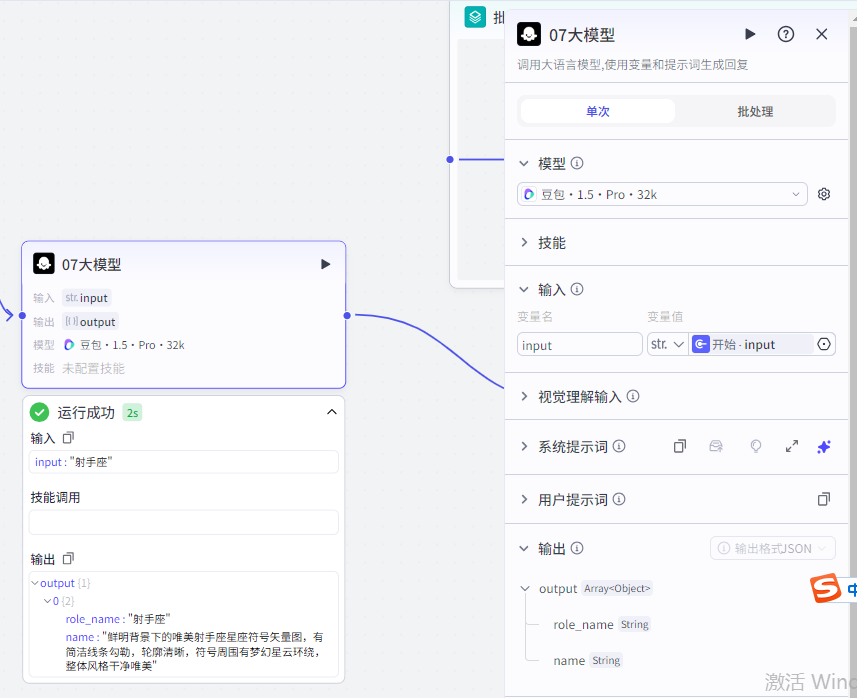Image resolution: width=857 pixels, height=698 pixels.
Task: Click the AI sparkle icon beside 系统提示词
Action: coord(824,447)
